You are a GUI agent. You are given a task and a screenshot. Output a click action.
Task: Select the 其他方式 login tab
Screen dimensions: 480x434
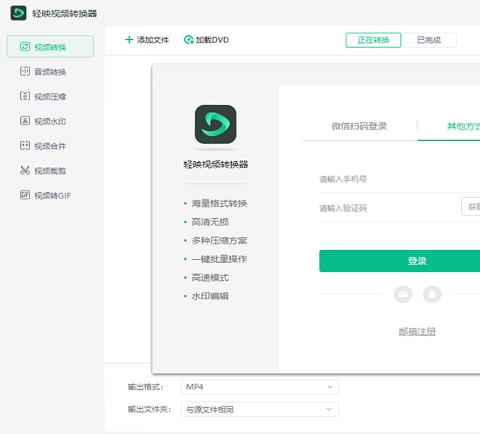pos(463,126)
